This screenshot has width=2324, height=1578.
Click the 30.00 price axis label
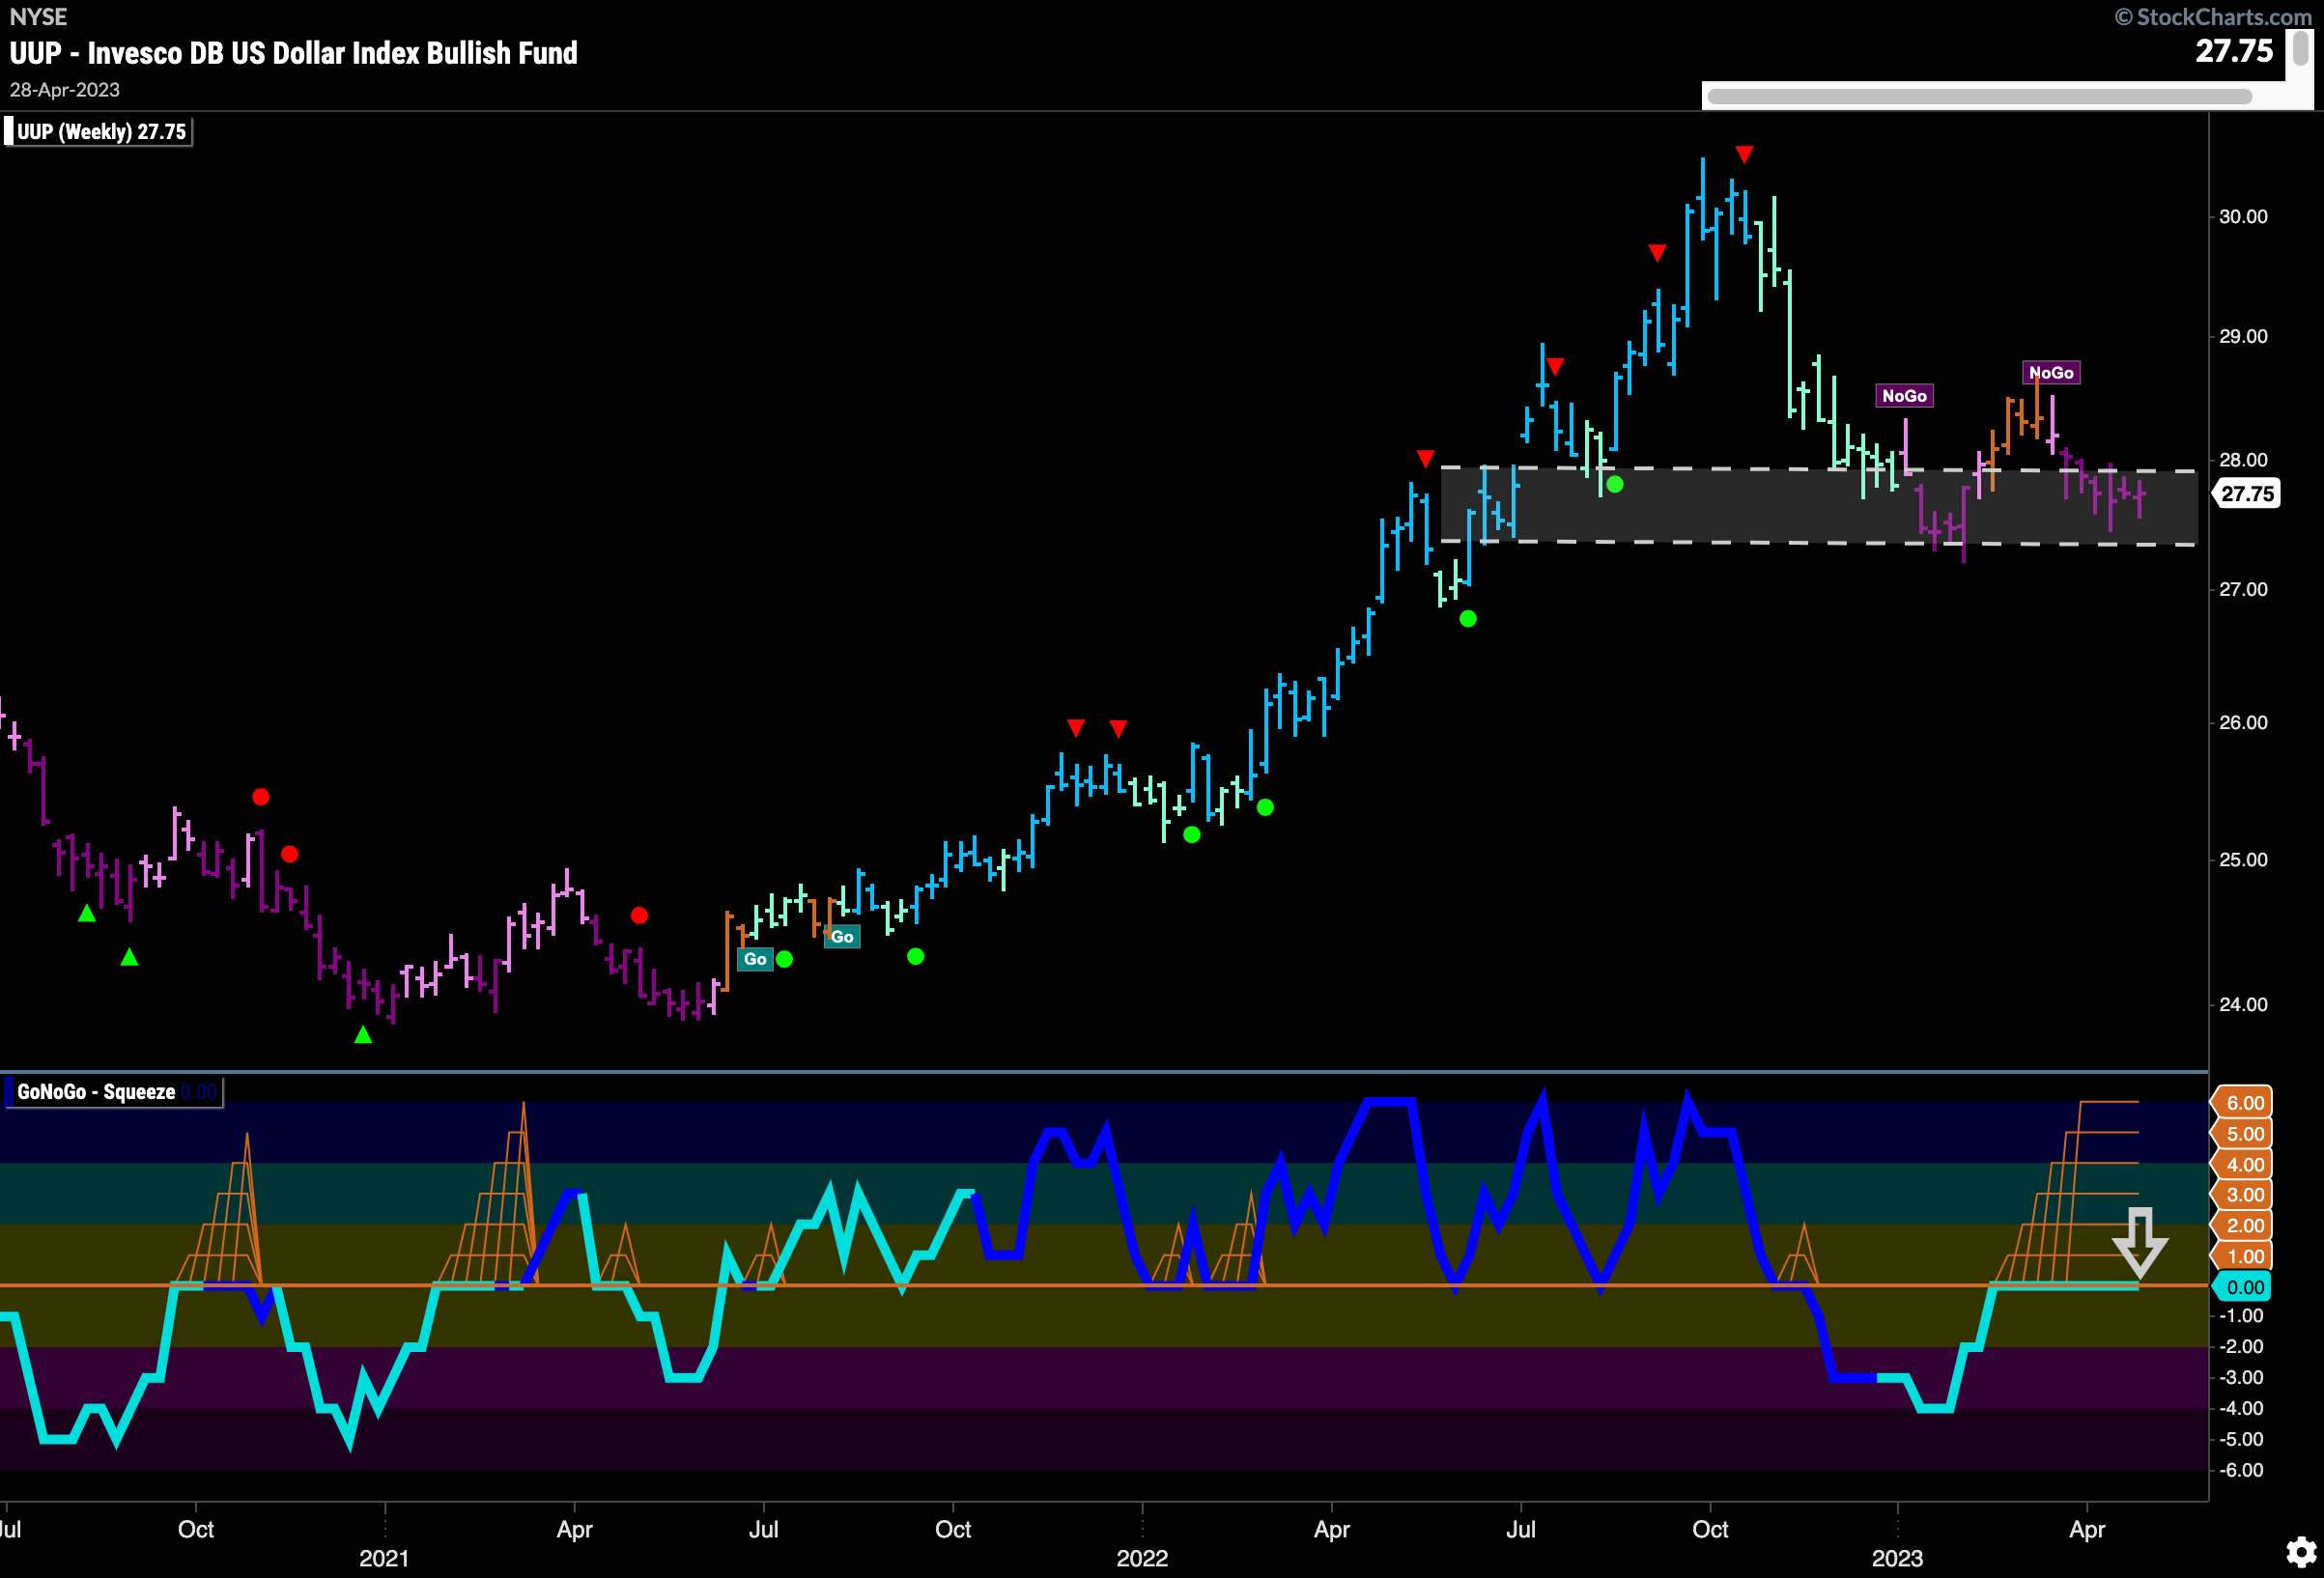tap(2244, 217)
